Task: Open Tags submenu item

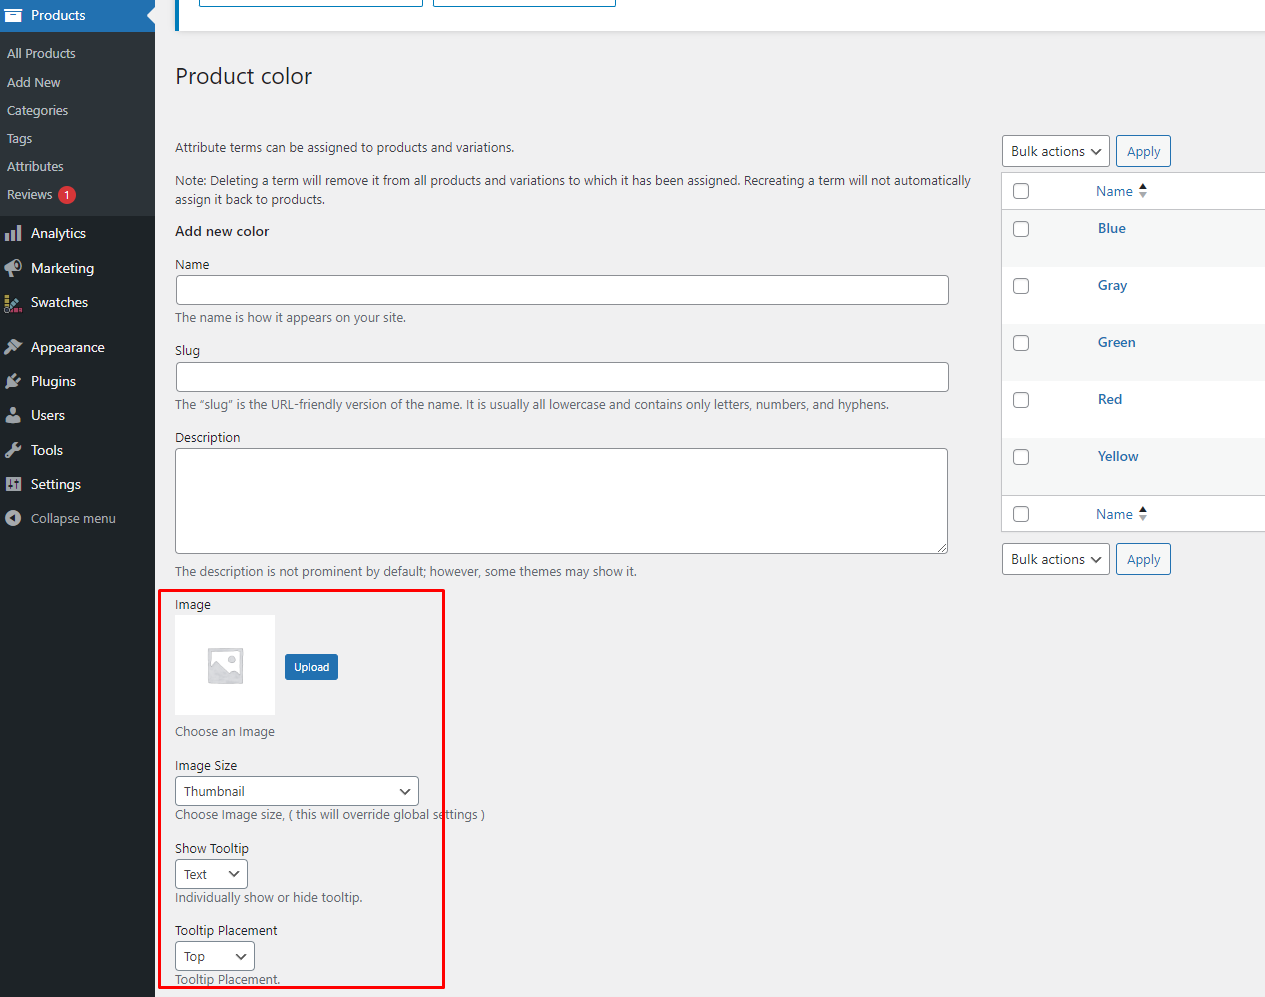Action: click(20, 138)
